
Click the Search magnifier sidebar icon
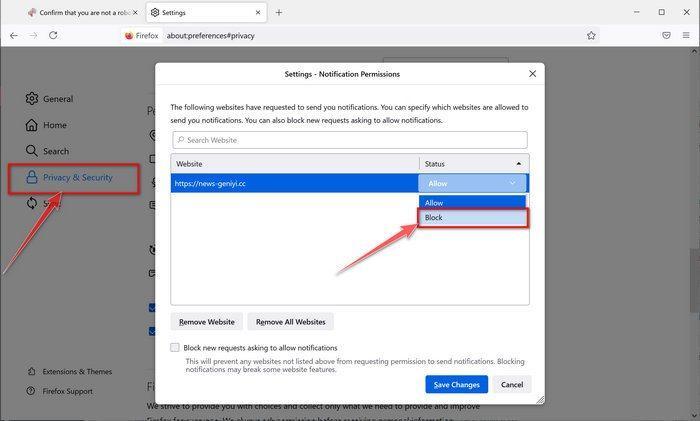click(32, 151)
